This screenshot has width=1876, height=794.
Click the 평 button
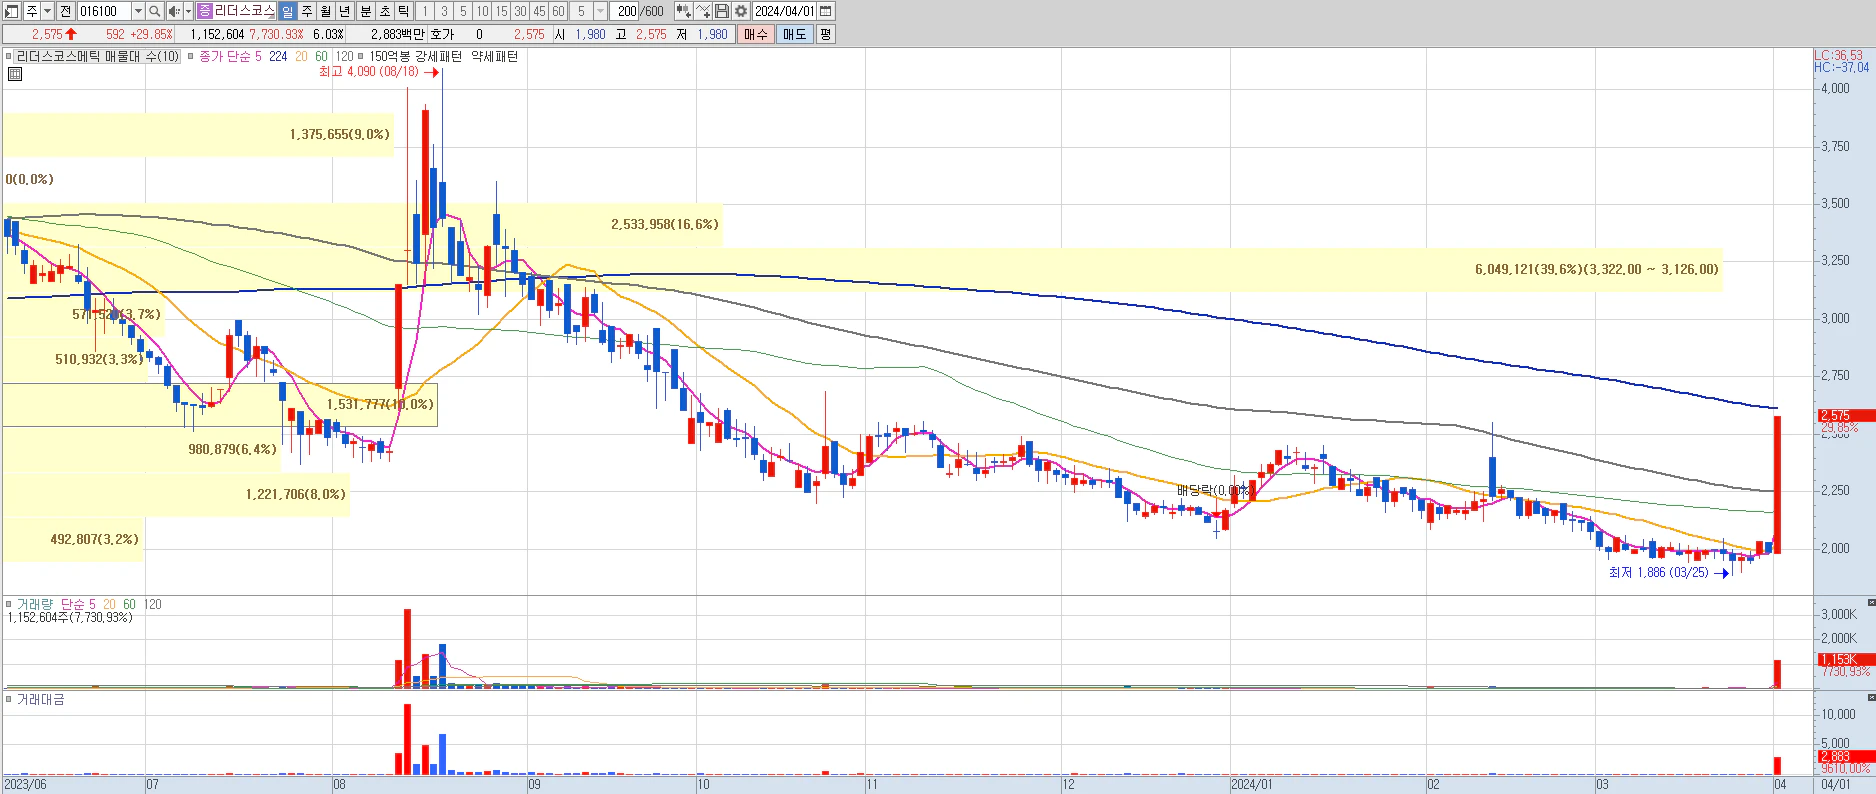pos(825,34)
